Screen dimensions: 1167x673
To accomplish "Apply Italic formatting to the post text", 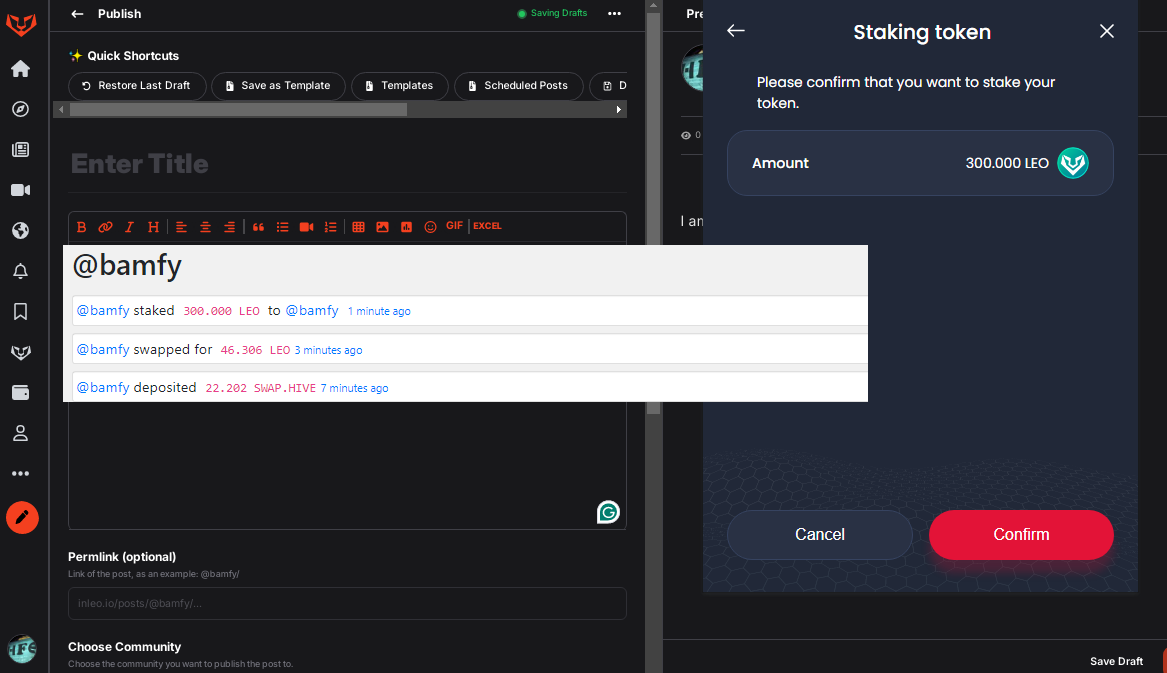I will tap(129, 226).
